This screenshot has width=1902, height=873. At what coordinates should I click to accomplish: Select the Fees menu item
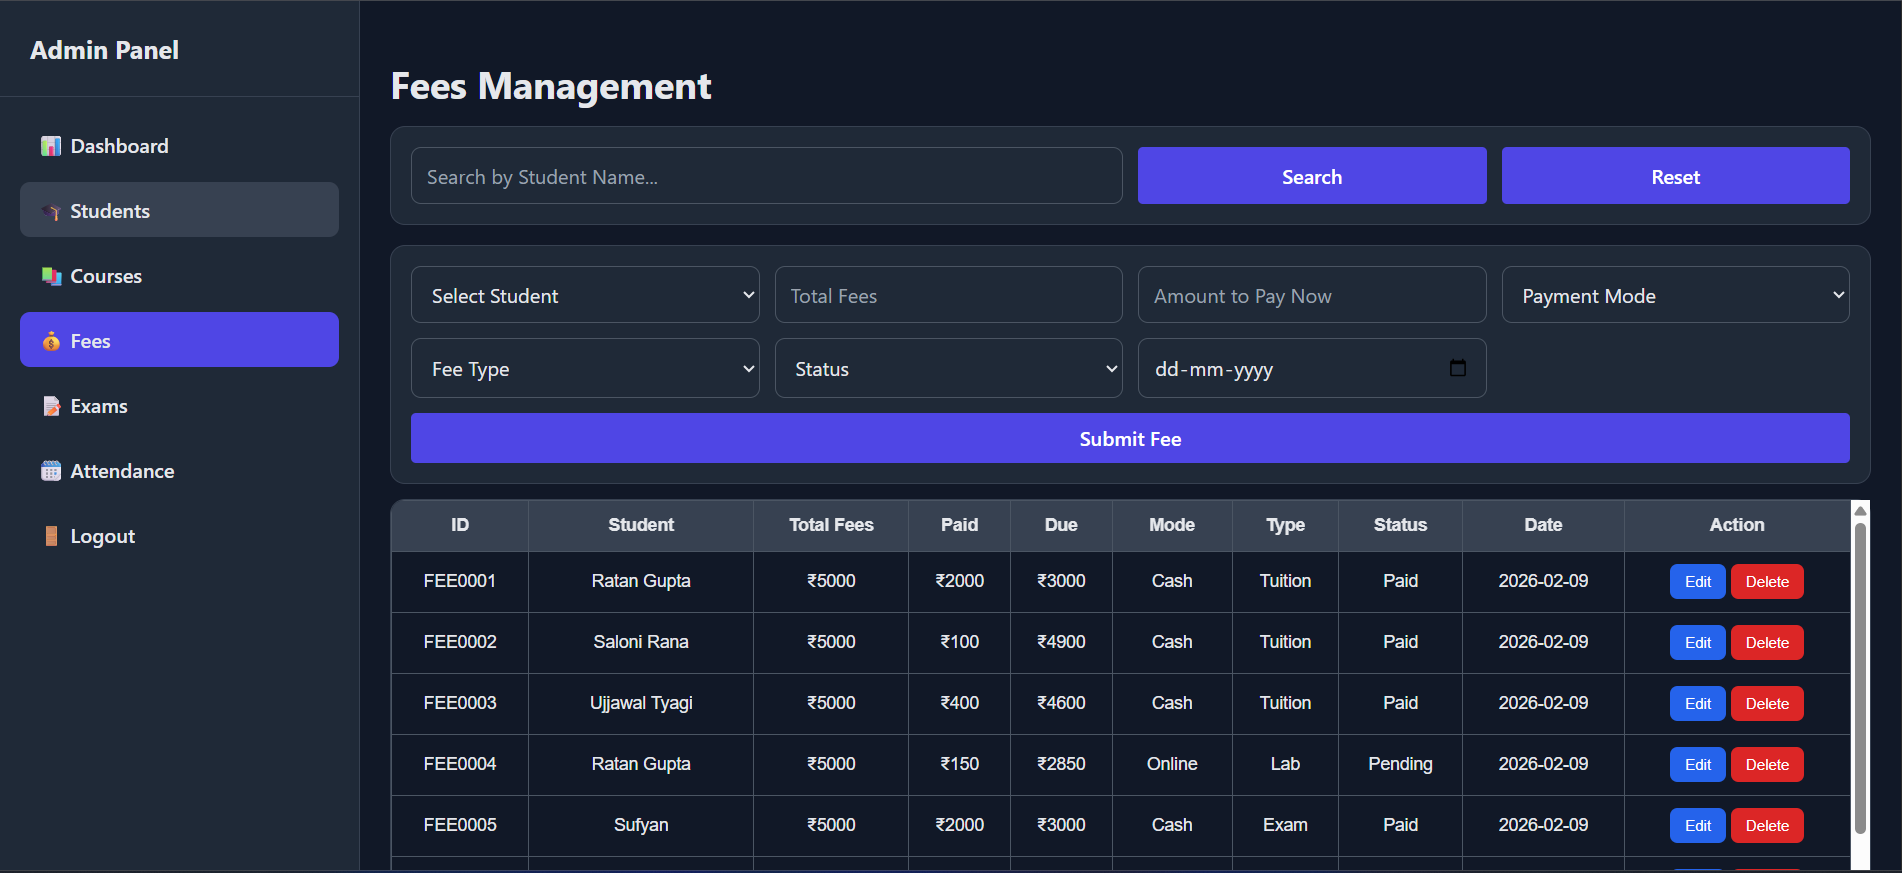pos(179,340)
